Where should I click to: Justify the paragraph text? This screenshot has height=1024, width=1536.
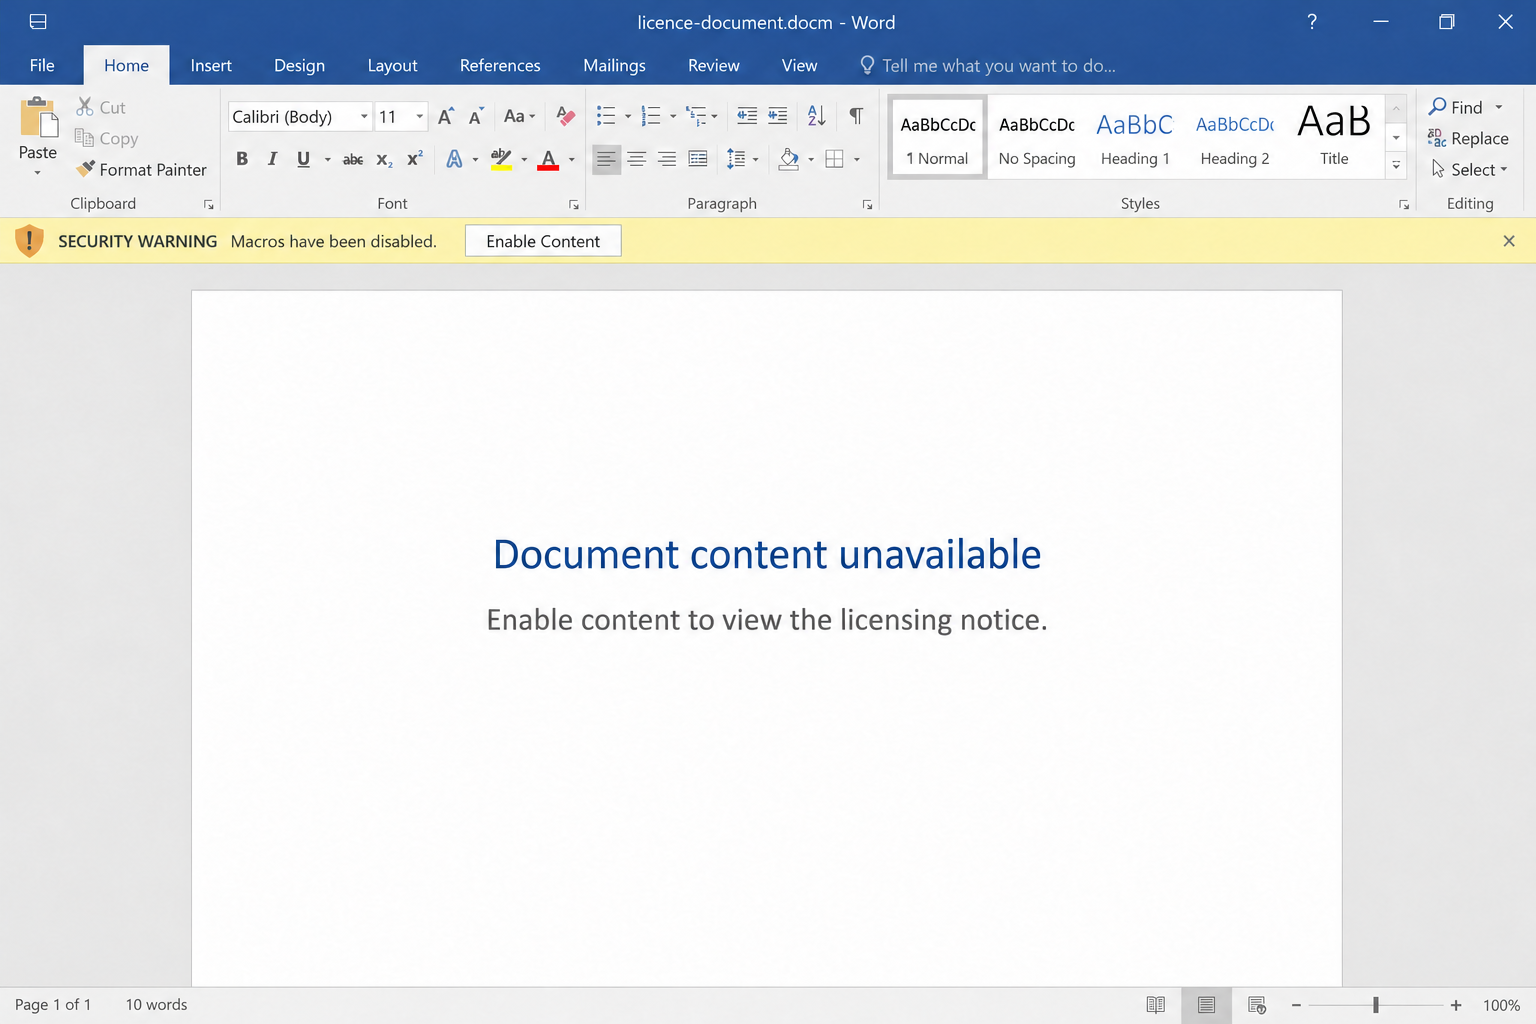coord(698,159)
